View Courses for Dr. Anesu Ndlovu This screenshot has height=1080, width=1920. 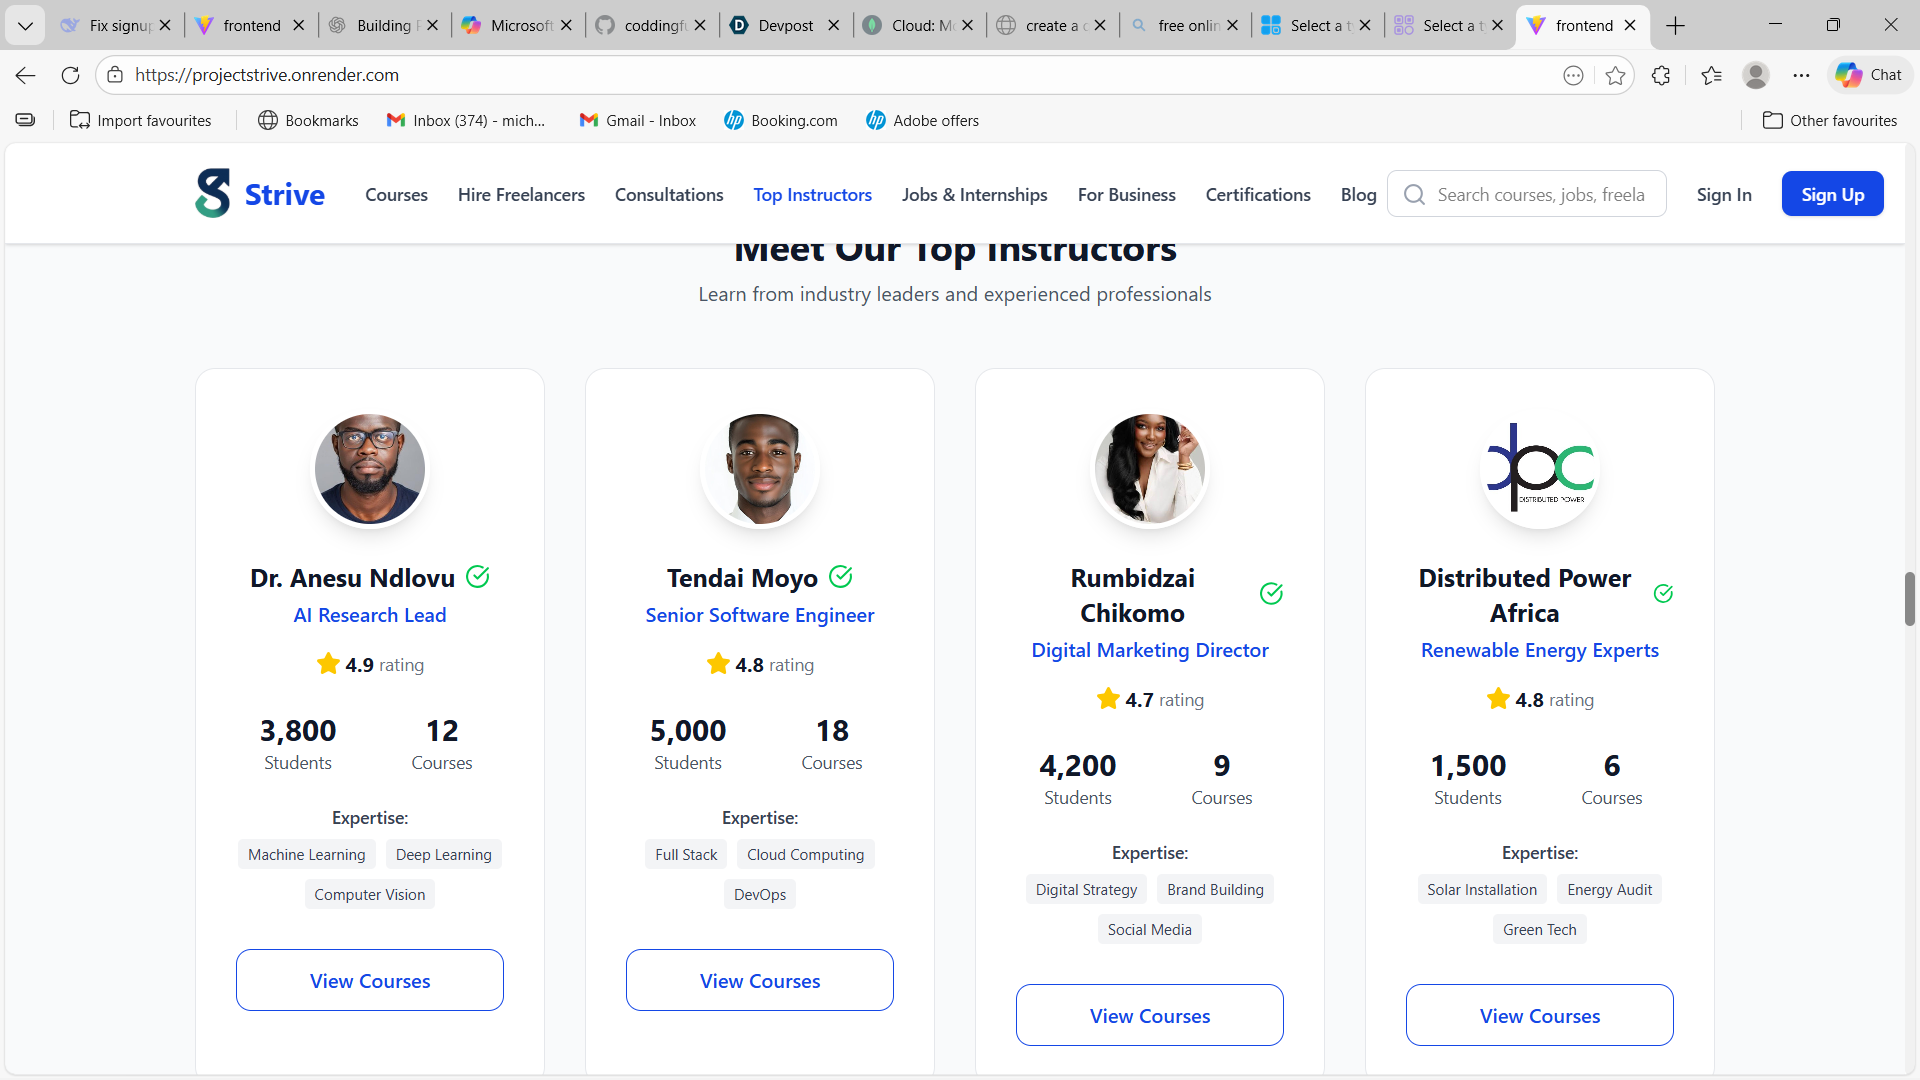(370, 980)
